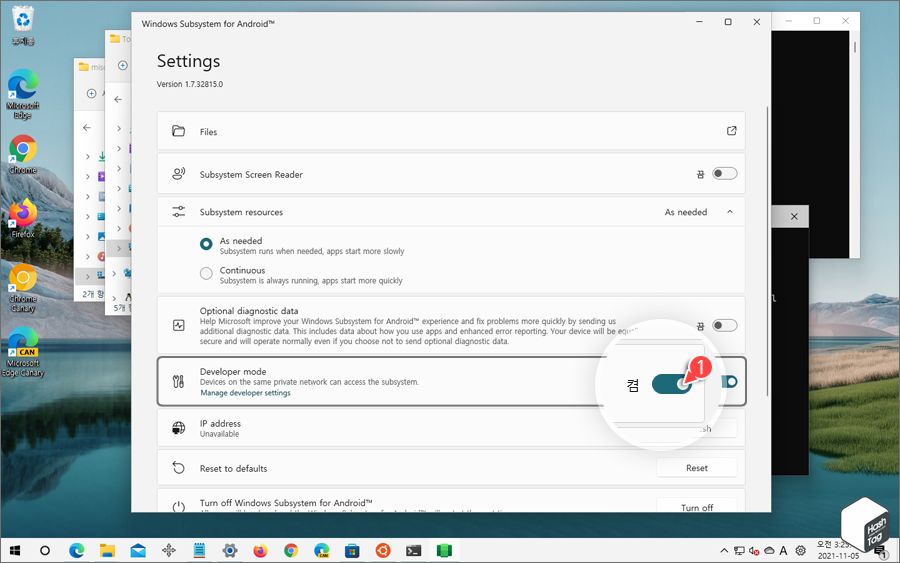The image size is (900, 563).
Task: Go back in the misc Explorer window
Action: pyautogui.click(x=87, y=127)
